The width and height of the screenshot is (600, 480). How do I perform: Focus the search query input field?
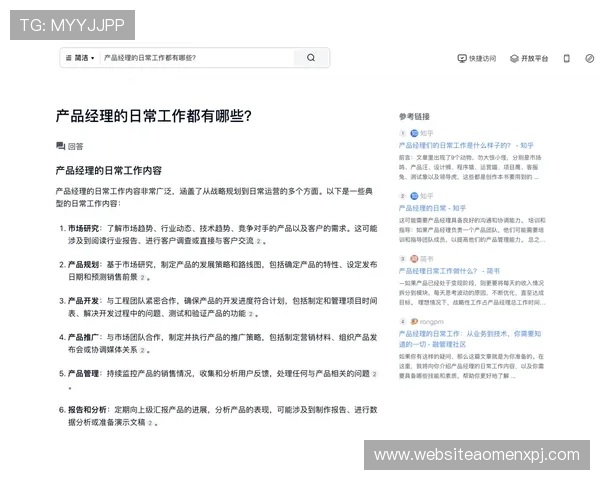point(197,58)
